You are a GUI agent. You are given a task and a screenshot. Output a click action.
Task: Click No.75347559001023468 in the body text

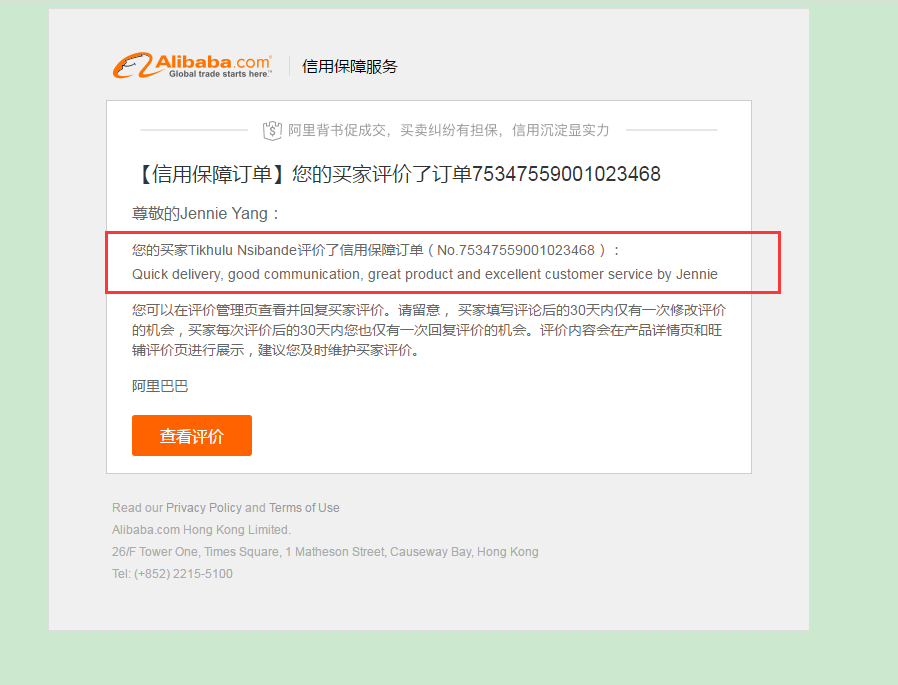(x=516, y=250)
